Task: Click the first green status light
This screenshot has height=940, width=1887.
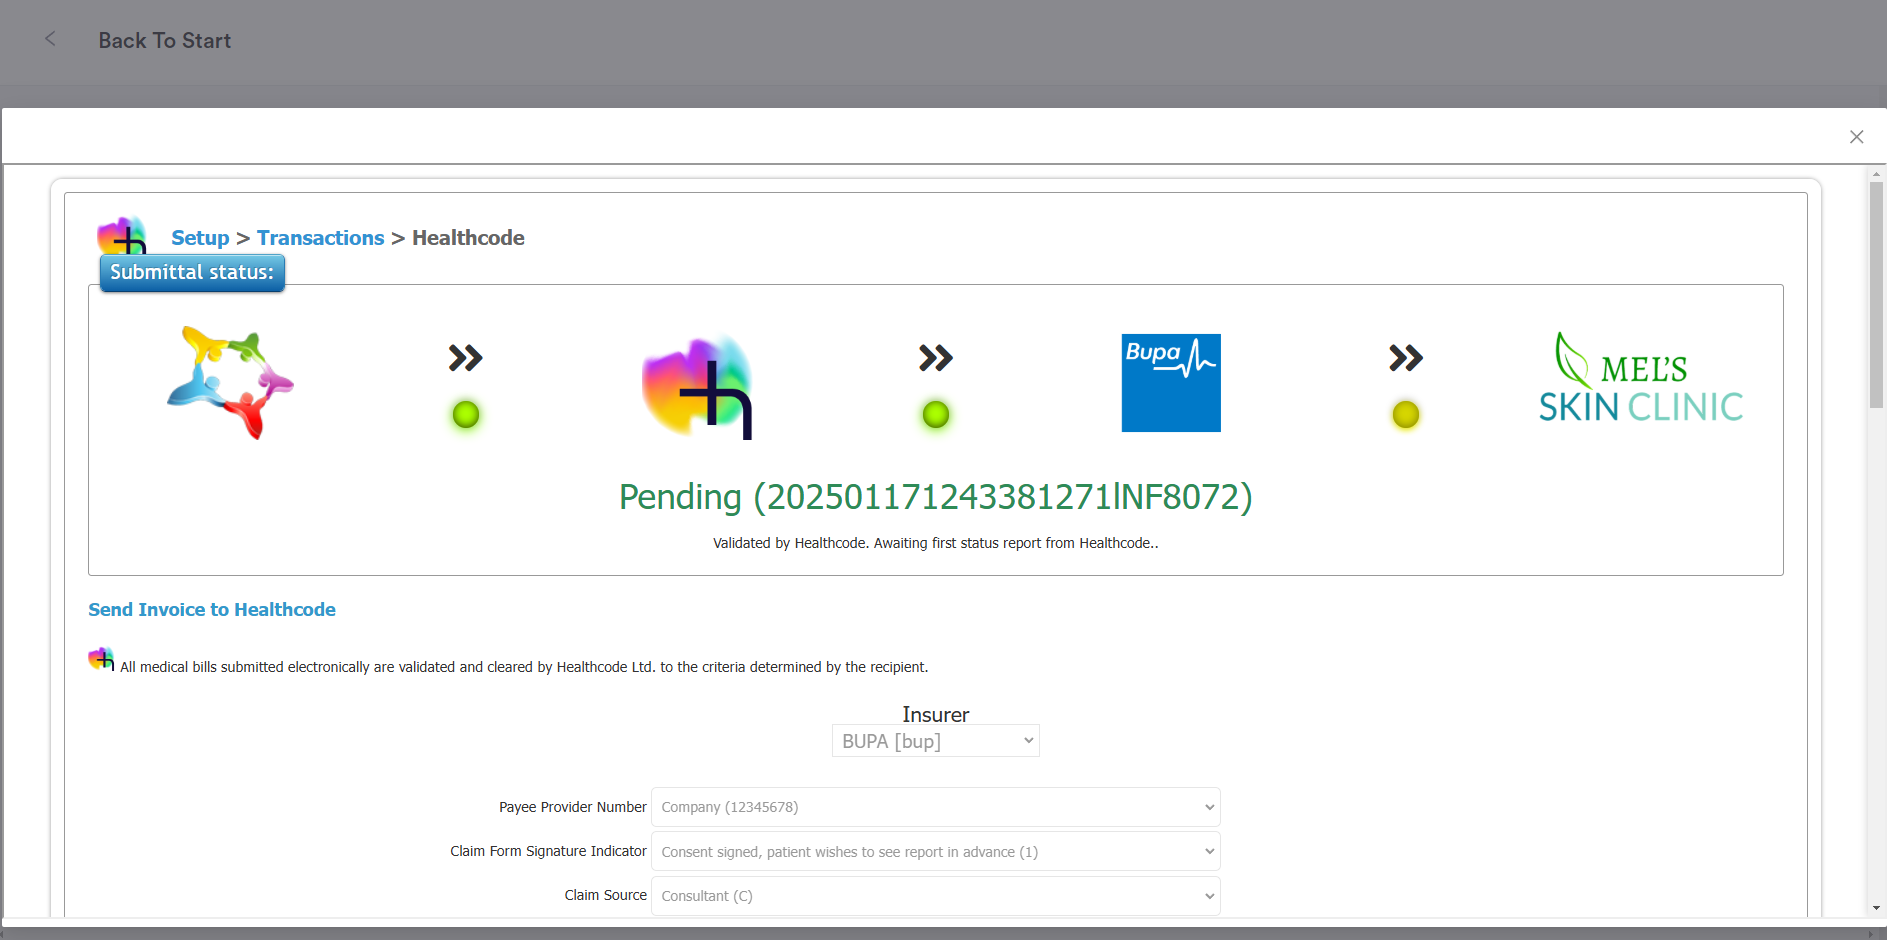Action: click(x=466, y=414)
